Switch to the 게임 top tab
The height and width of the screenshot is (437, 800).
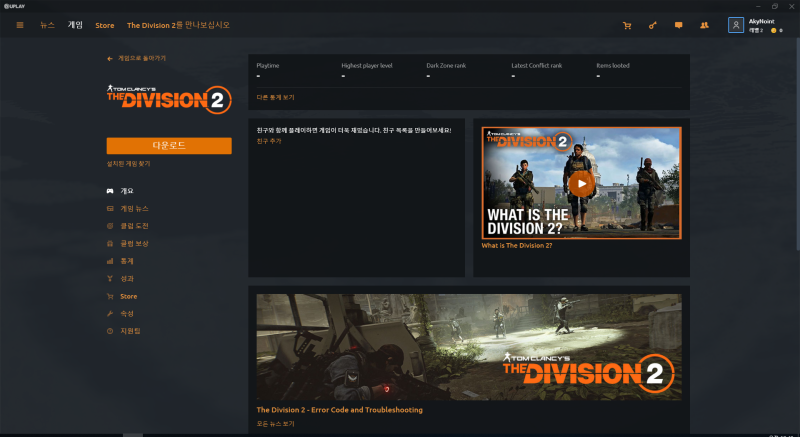[x=75, y=25]
